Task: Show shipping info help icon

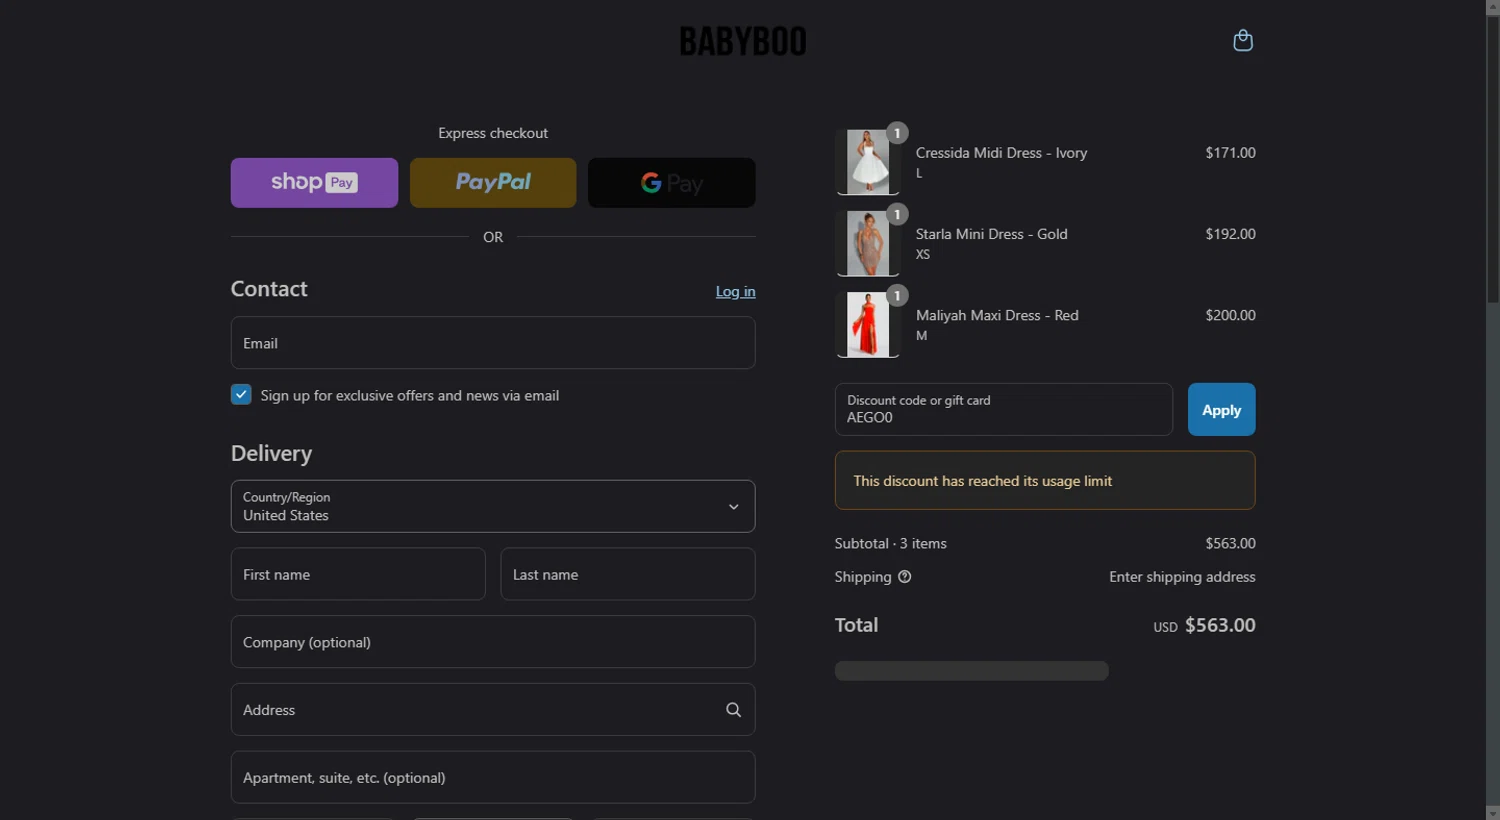Action: point(904,577)
